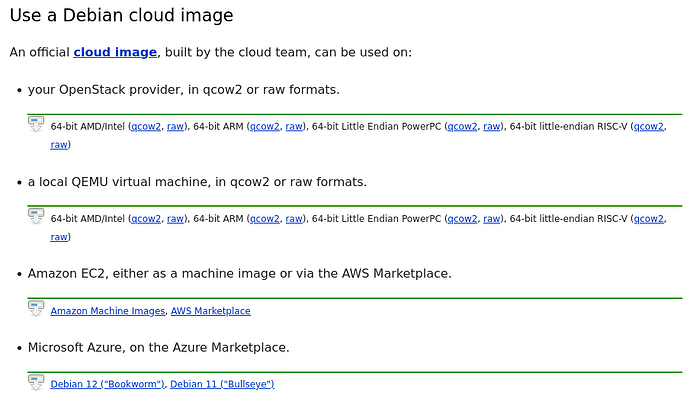Select OpenStack Little Endian PowerPC raw link

[492, 127]
